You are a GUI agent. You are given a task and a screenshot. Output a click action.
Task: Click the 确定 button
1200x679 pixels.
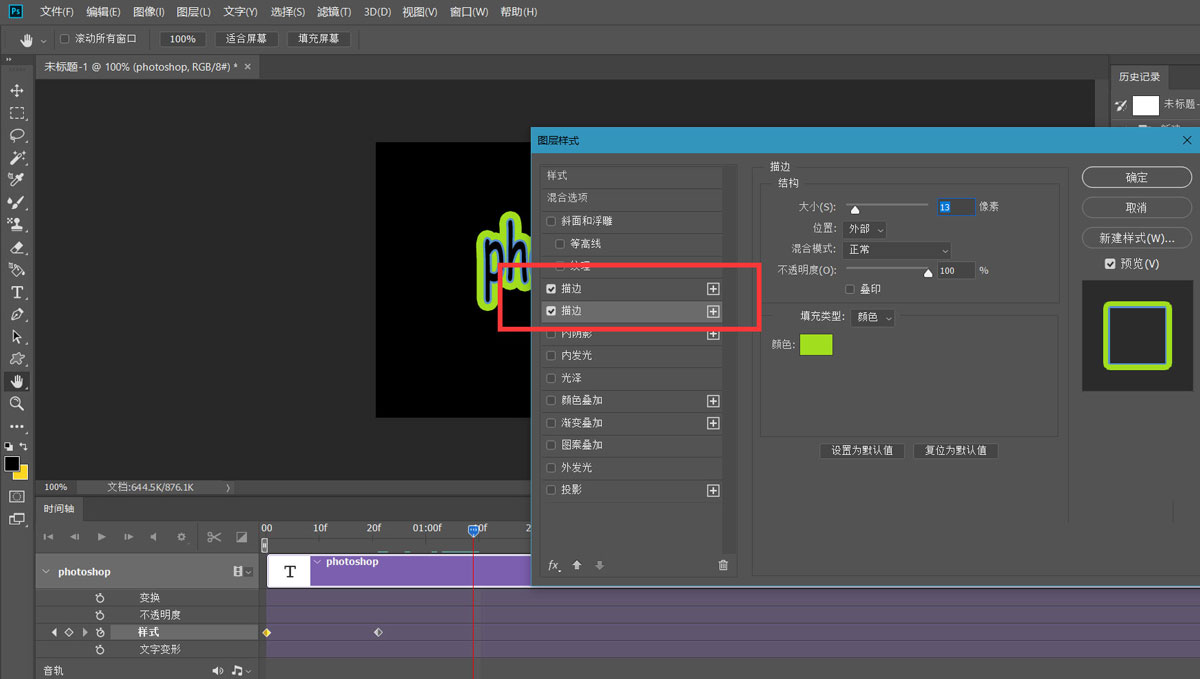[x=1136, y=176]
